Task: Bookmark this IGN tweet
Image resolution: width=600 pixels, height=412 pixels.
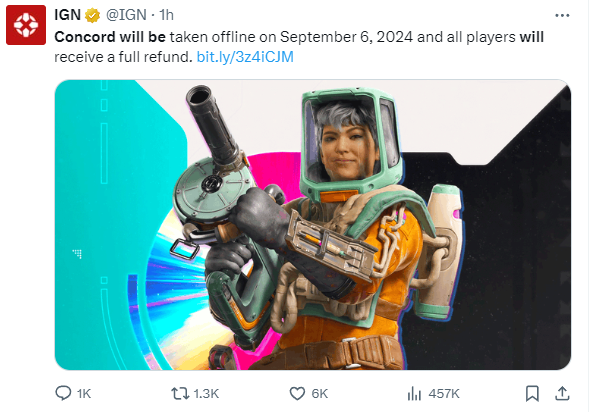Action: (x=532, y=393)
